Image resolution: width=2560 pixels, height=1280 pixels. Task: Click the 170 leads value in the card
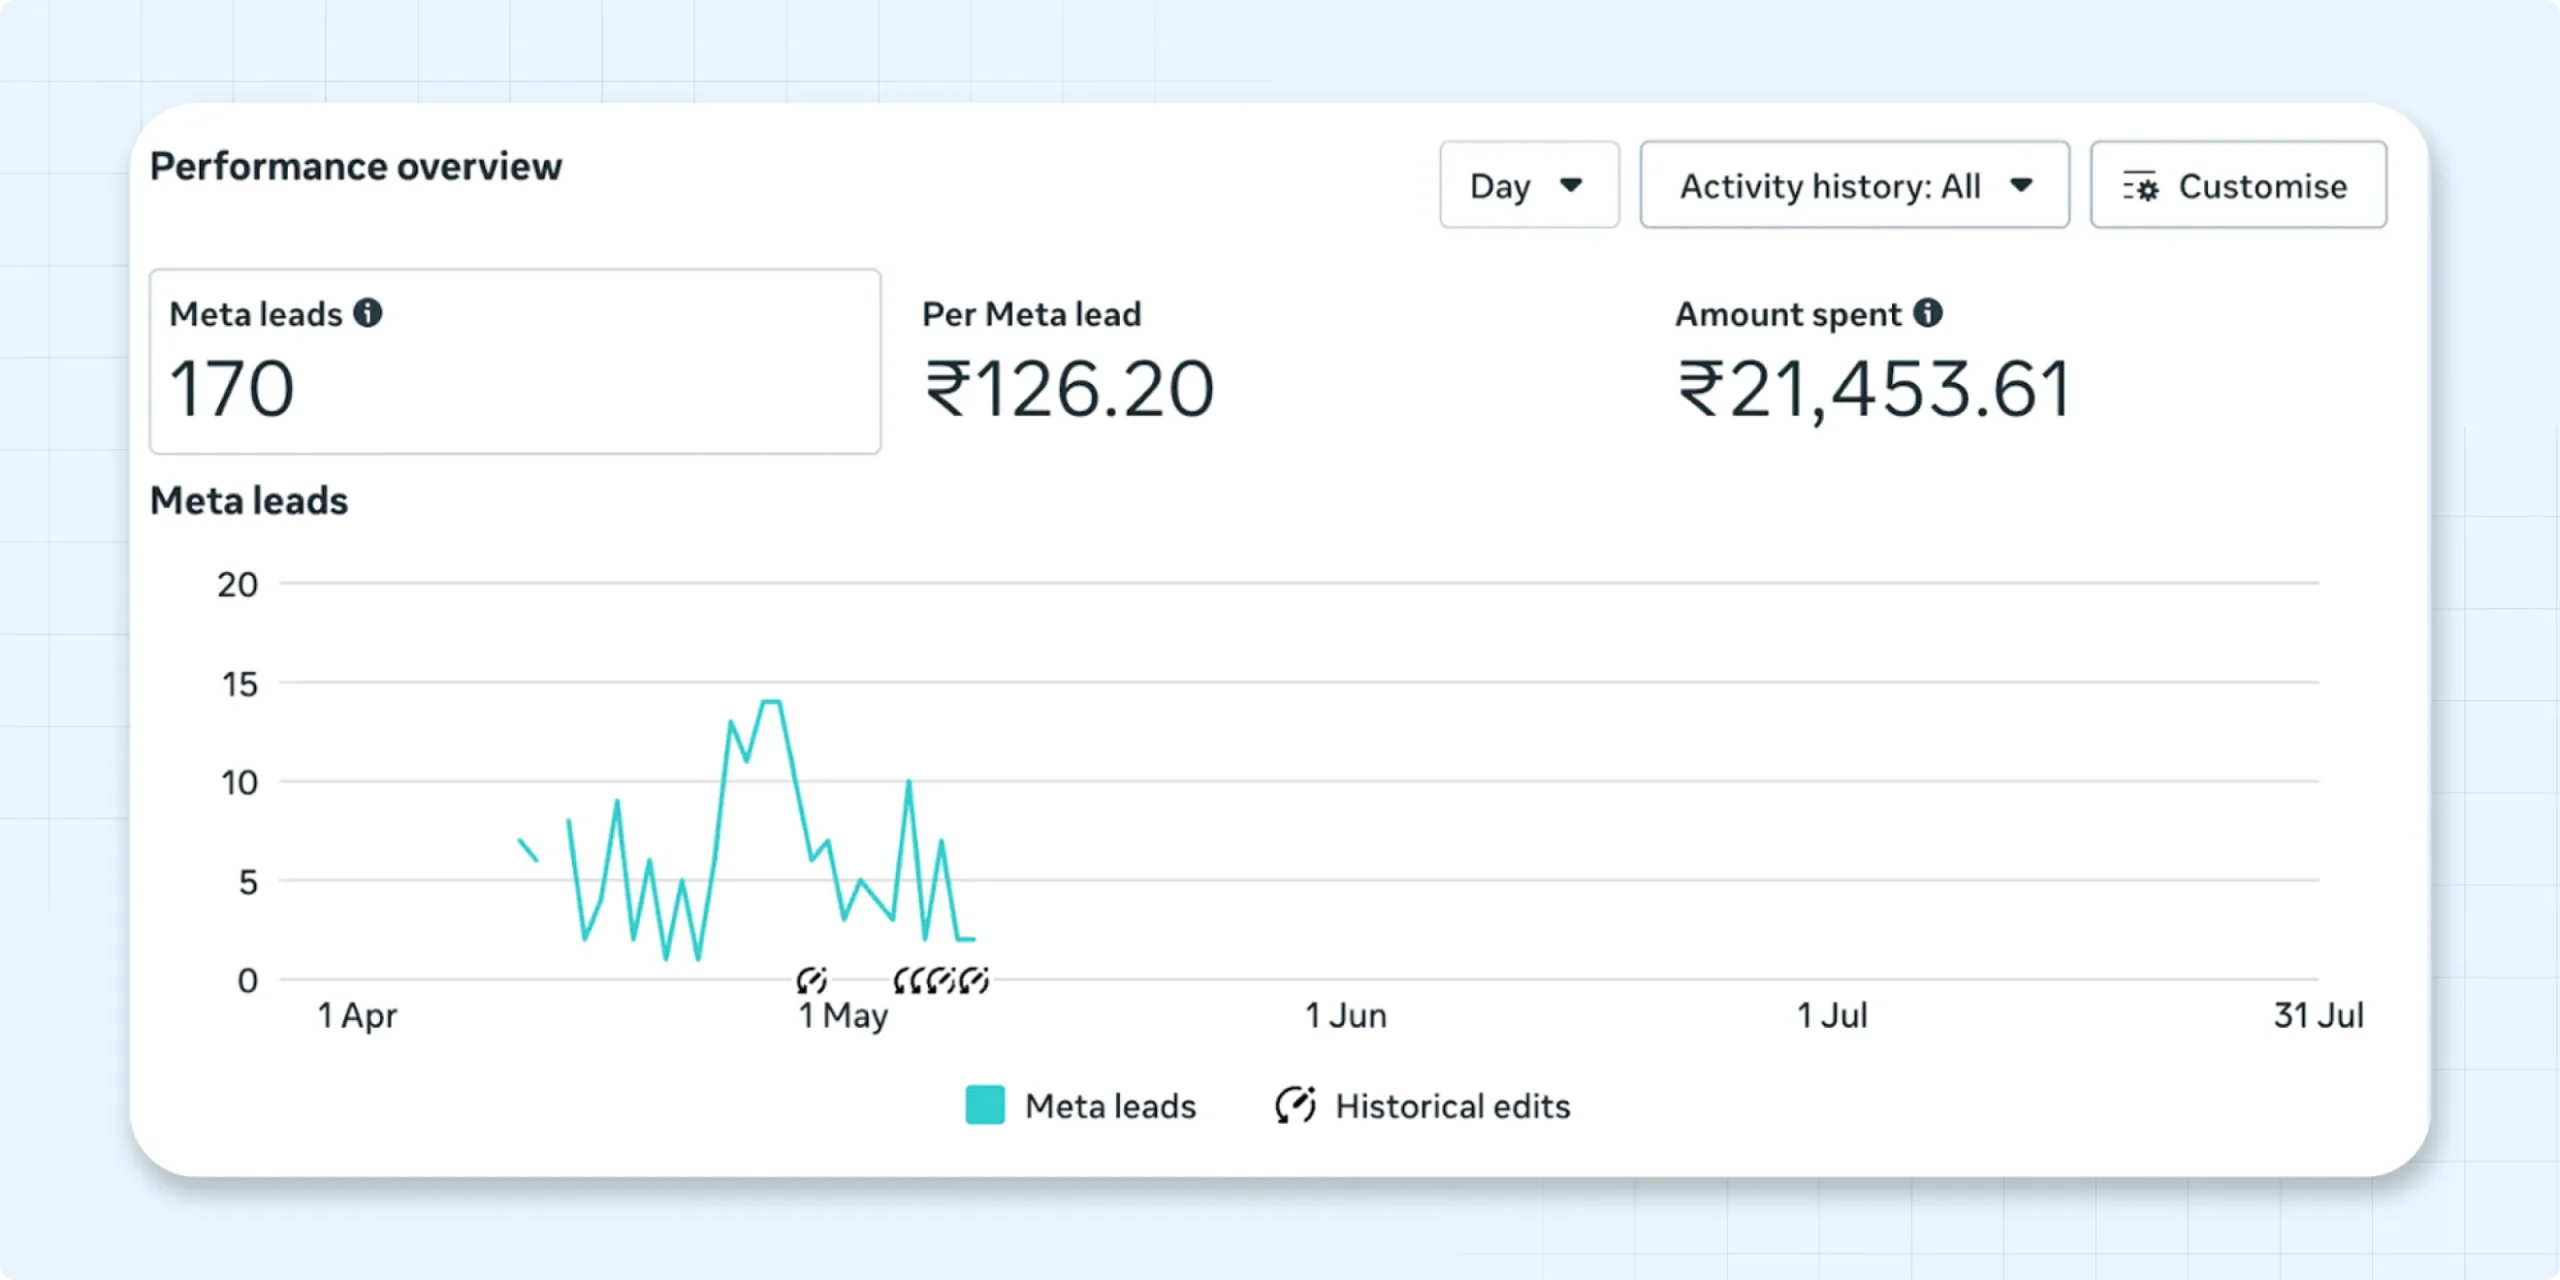pos(232,389)
